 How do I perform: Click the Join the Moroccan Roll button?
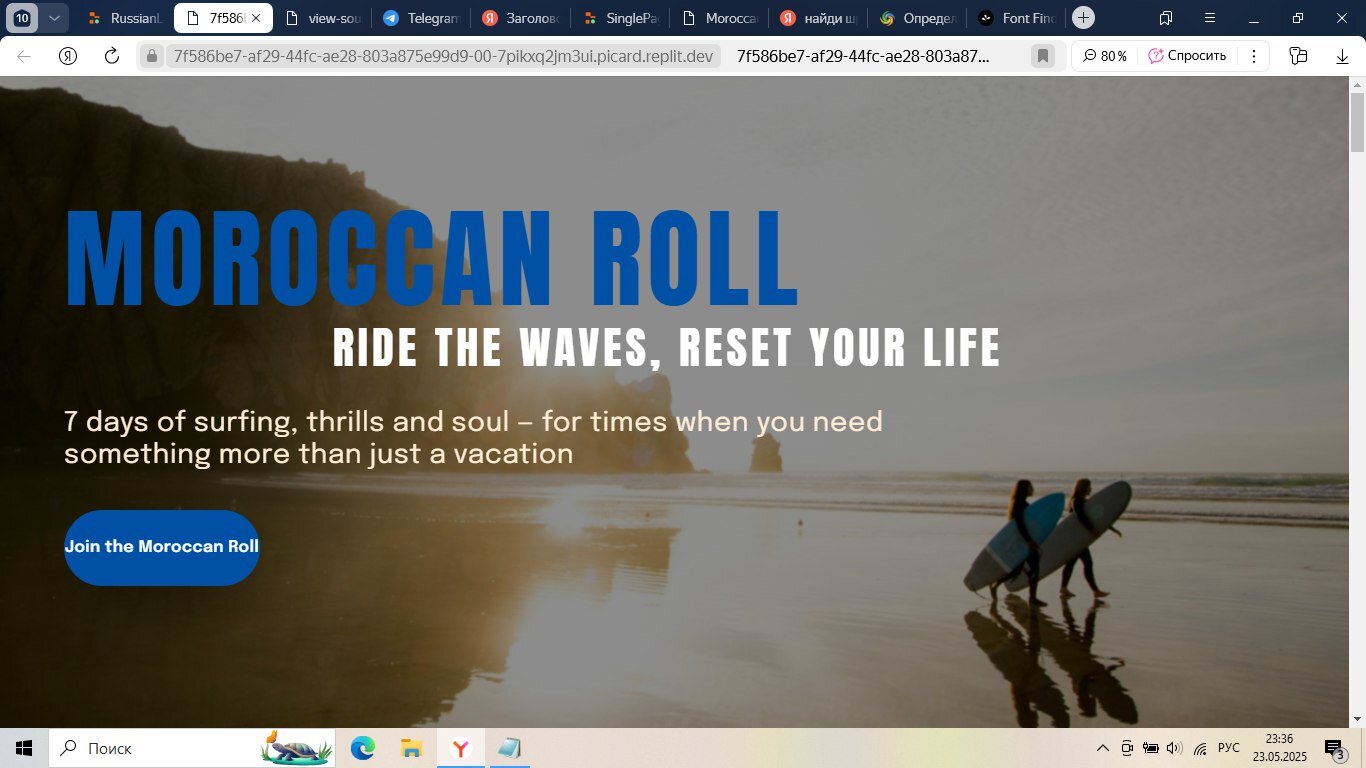162,547
